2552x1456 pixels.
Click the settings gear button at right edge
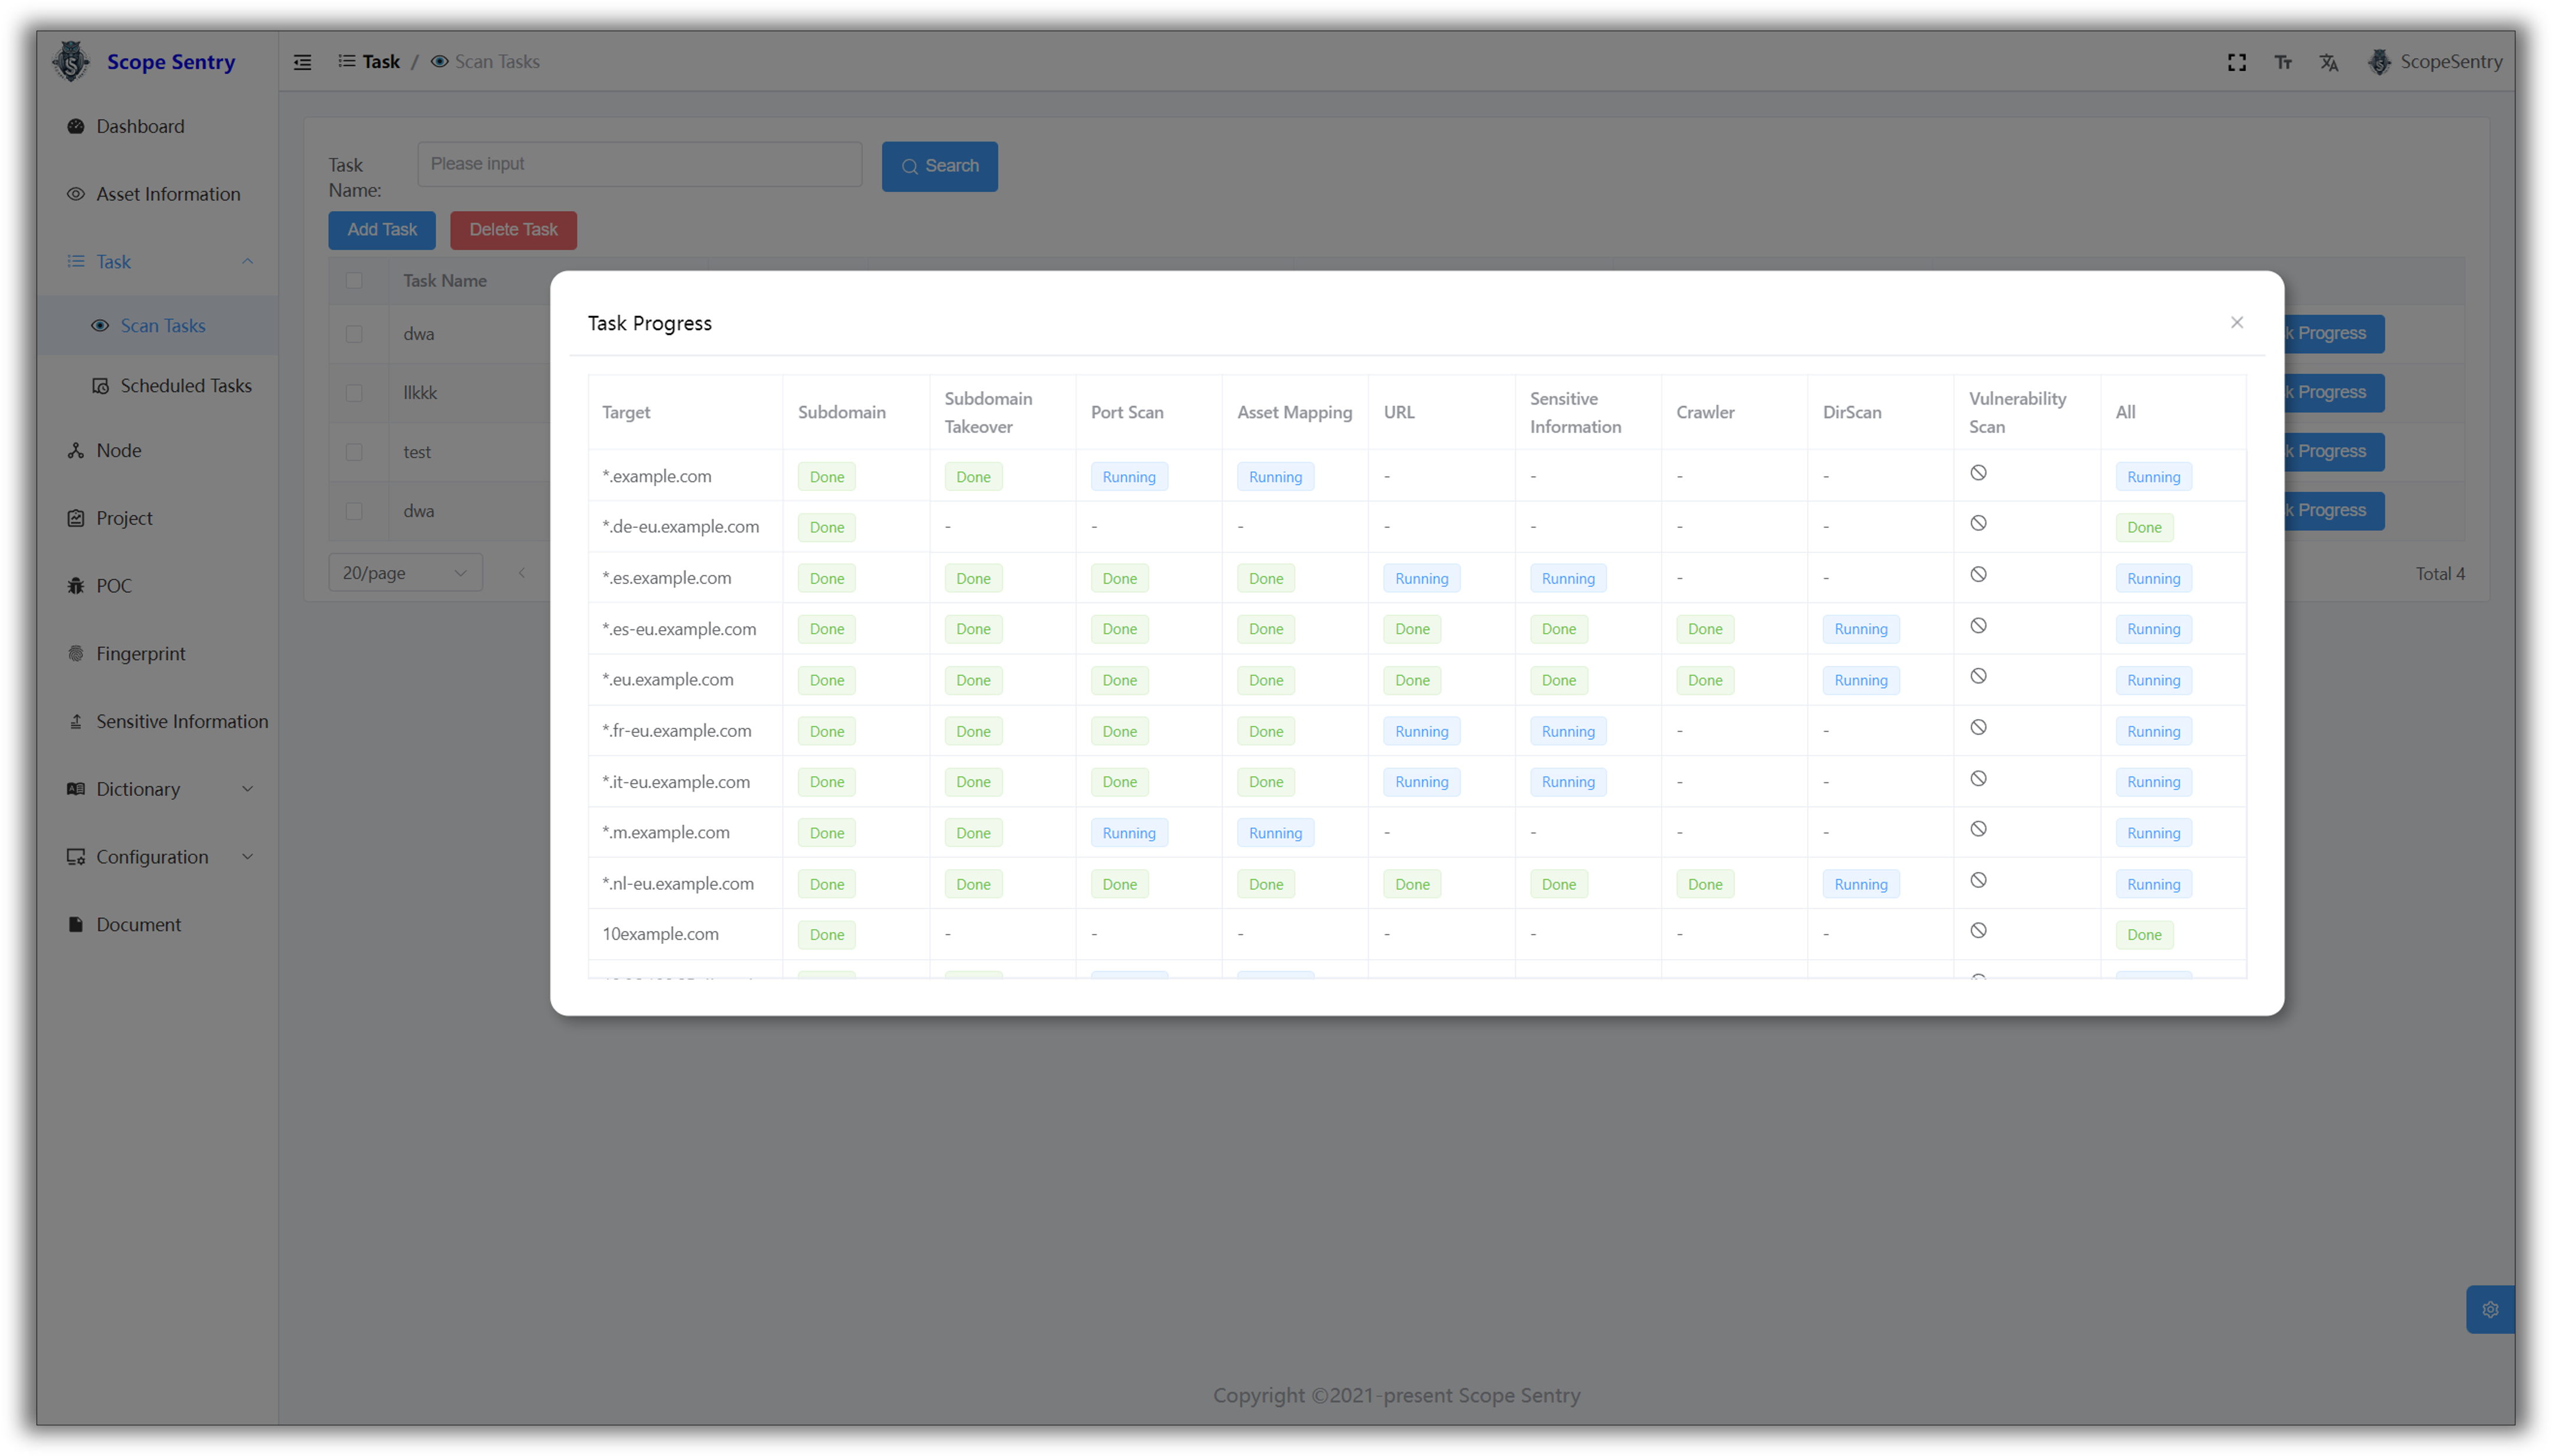point(2489,1309)
